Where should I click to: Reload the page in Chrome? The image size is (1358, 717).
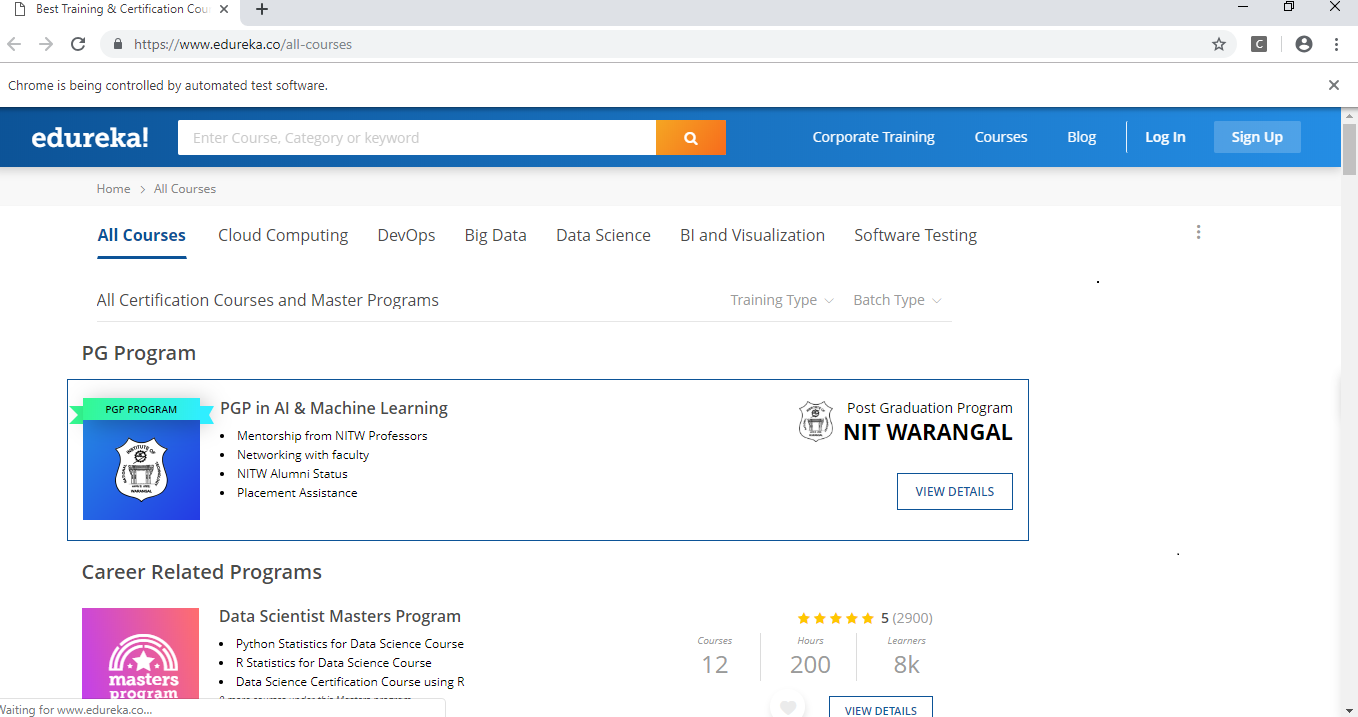coord(78,44)
